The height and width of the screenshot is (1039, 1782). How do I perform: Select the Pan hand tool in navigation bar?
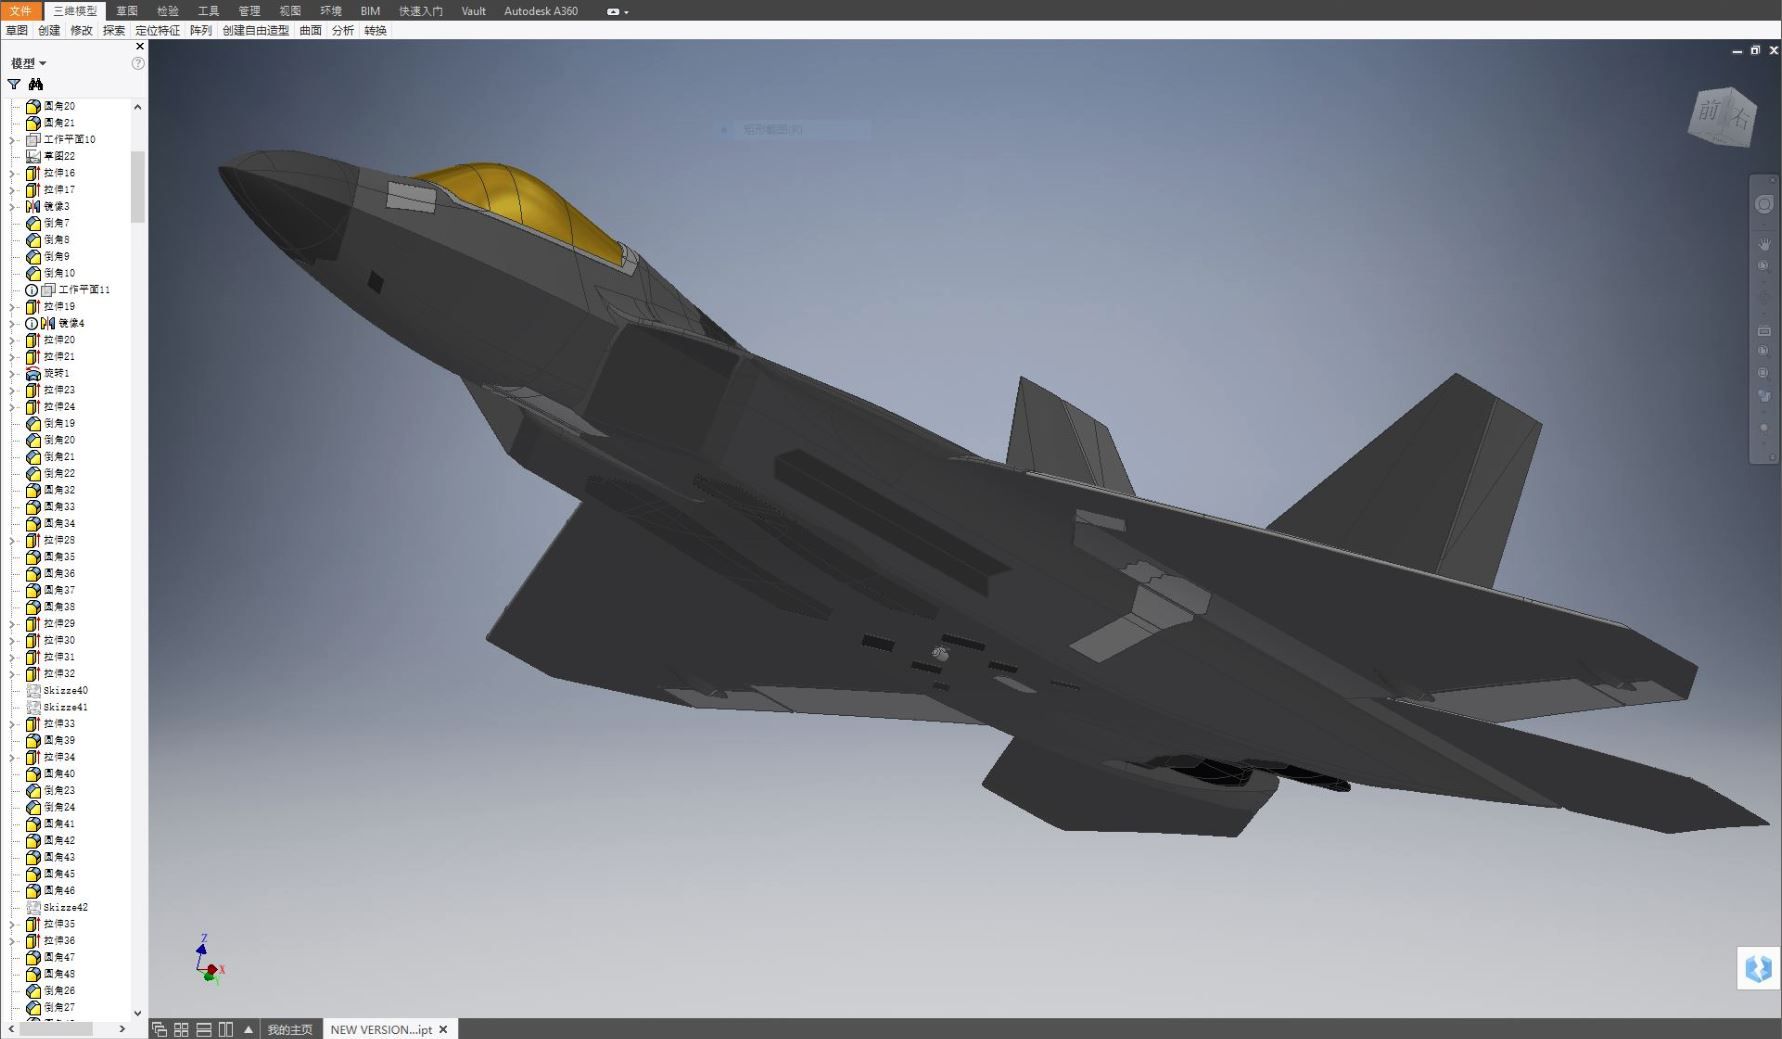tap(1764, 244)
